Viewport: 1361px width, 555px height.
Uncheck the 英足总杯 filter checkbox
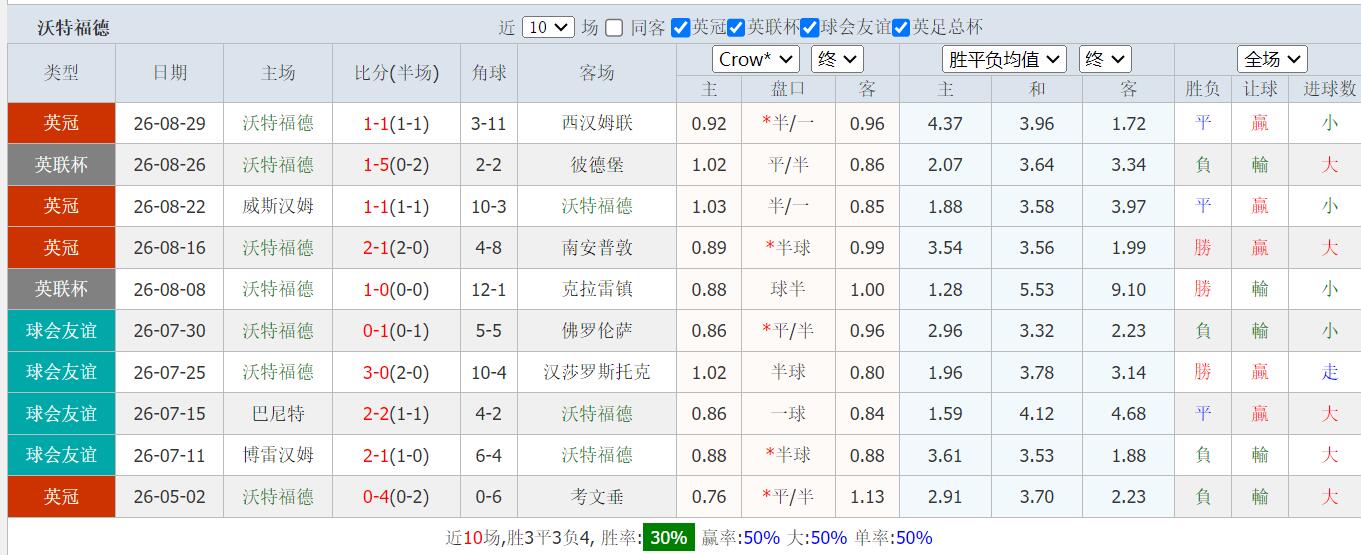(x=901, y=28)
